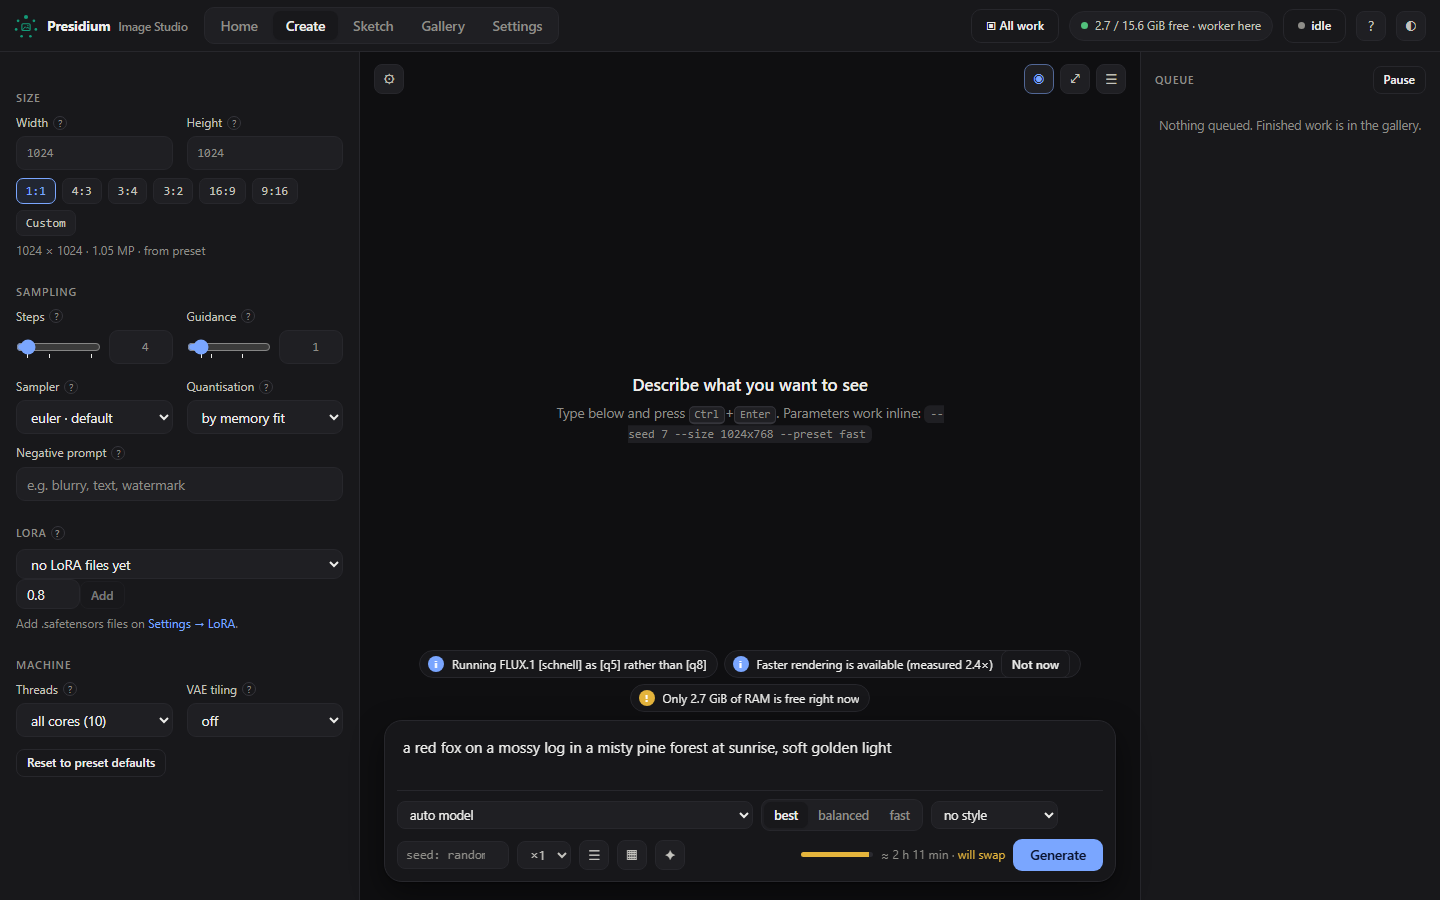Show help for Steps
The width and height of the screenshot is (1440, 900).
(56, 317)
